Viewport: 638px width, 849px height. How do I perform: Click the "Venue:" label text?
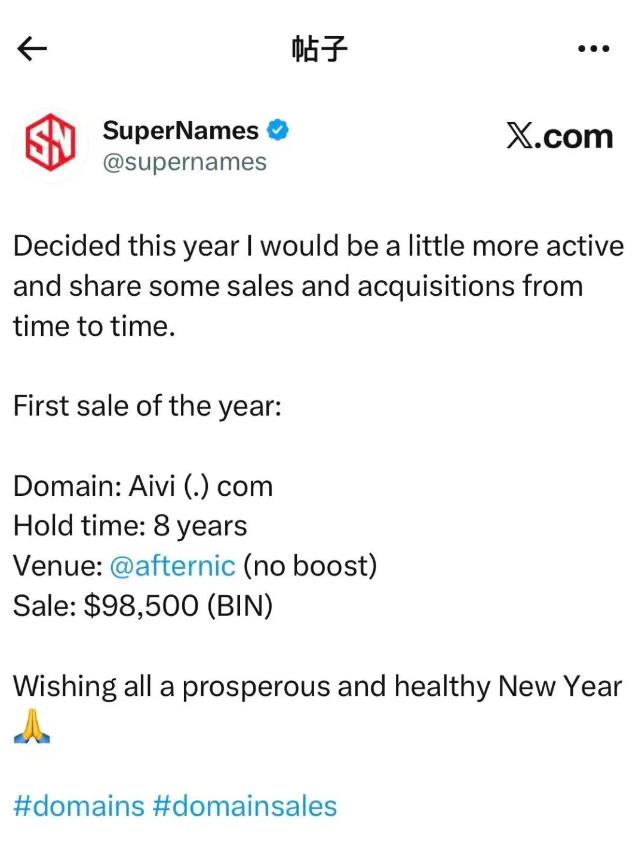[57, 565]
